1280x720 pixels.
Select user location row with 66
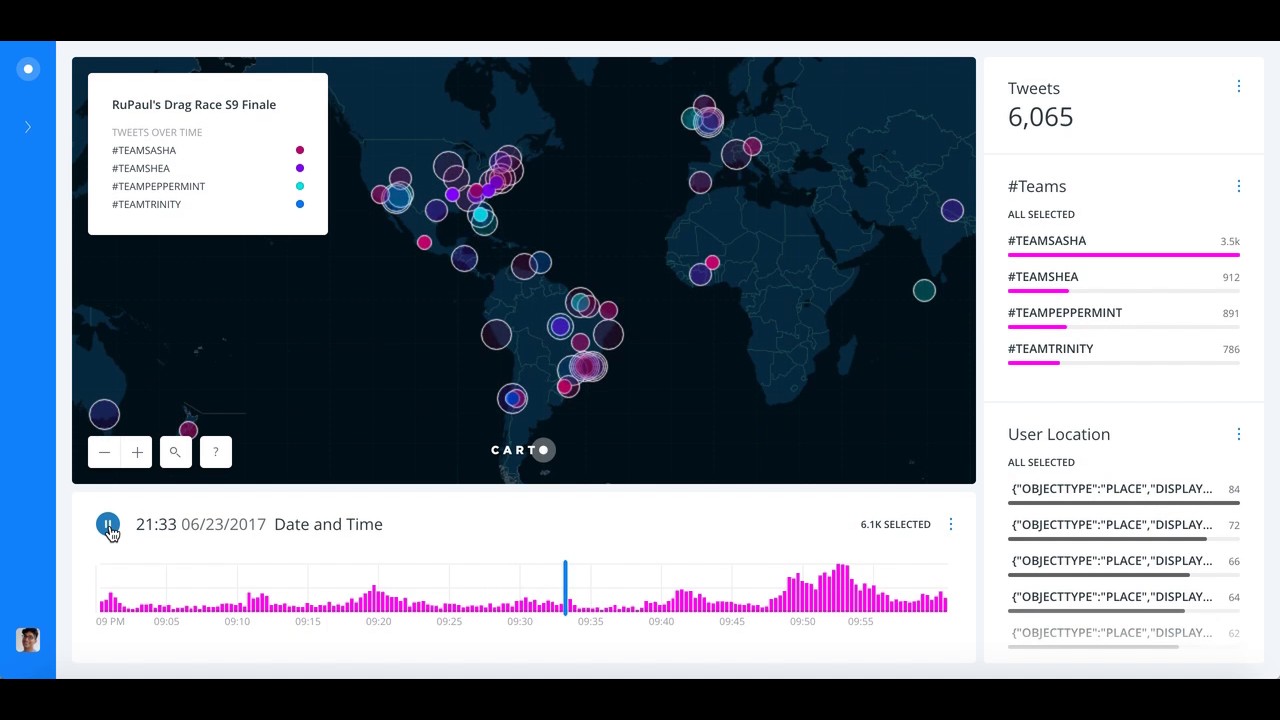pyautogui.click(x=1124, y=565)
